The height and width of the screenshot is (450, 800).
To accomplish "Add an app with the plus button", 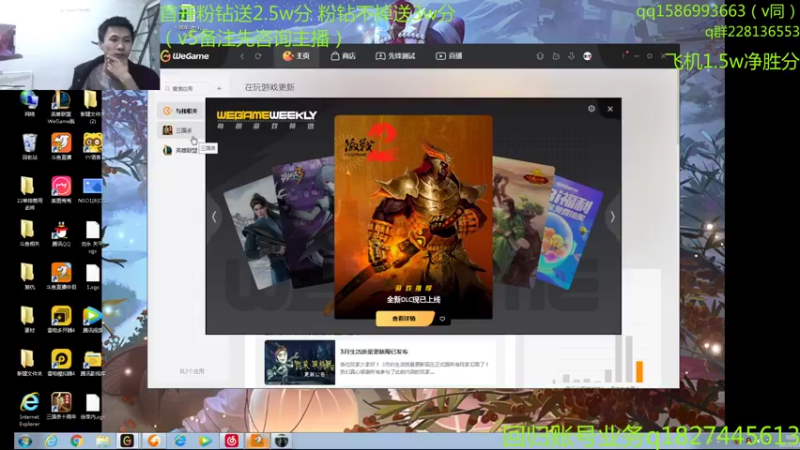I will 219,89.
